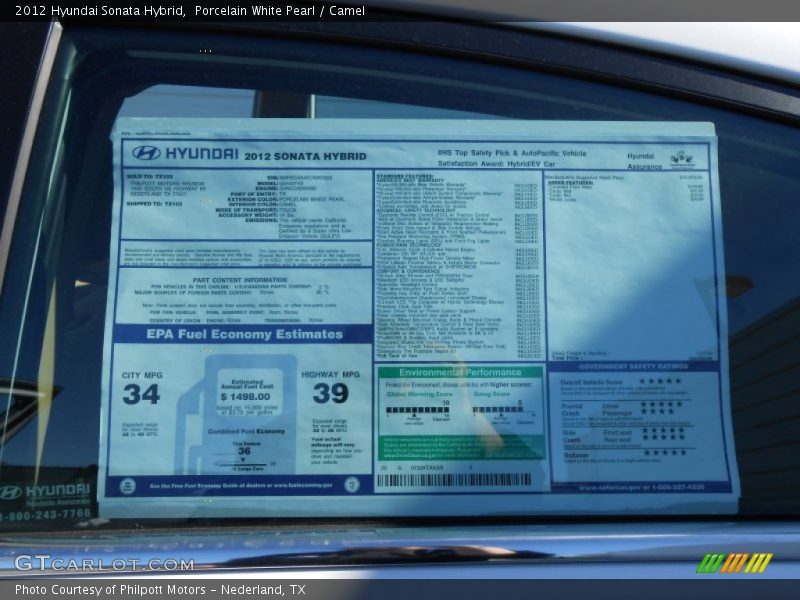800x600 pixels.
Task: Click the 'STANDARD FEATURES' heading
Action: tap(405, 176)
